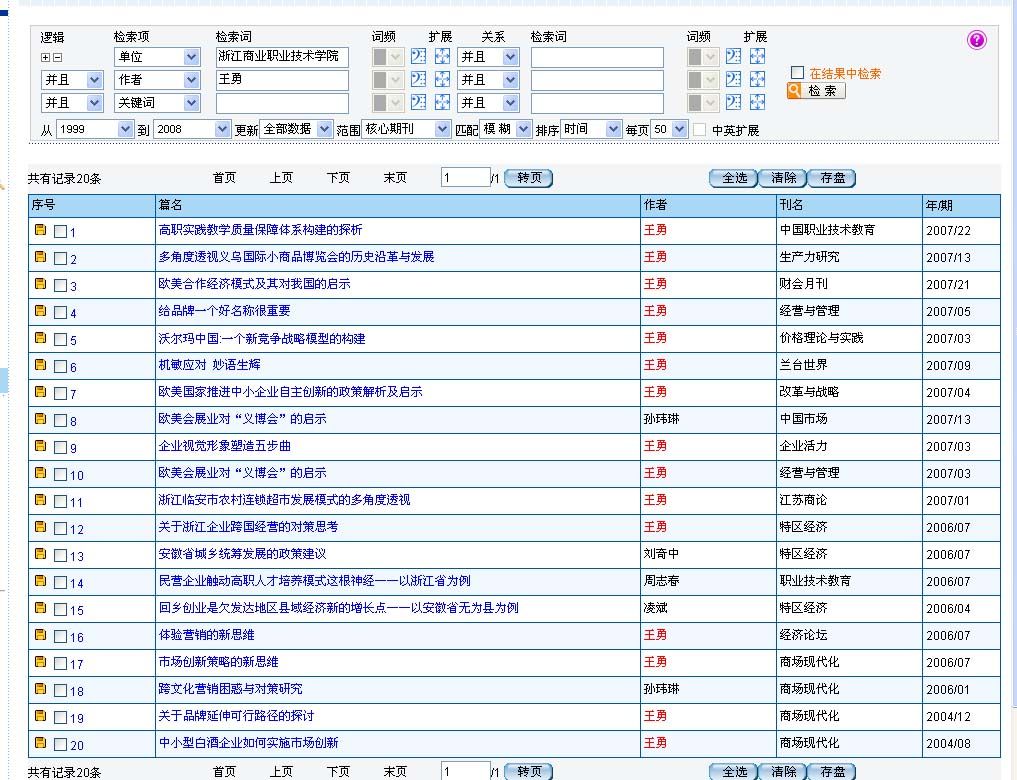
Task: Click the yellow record icon for row 12
Action: (x=40, y=526)
